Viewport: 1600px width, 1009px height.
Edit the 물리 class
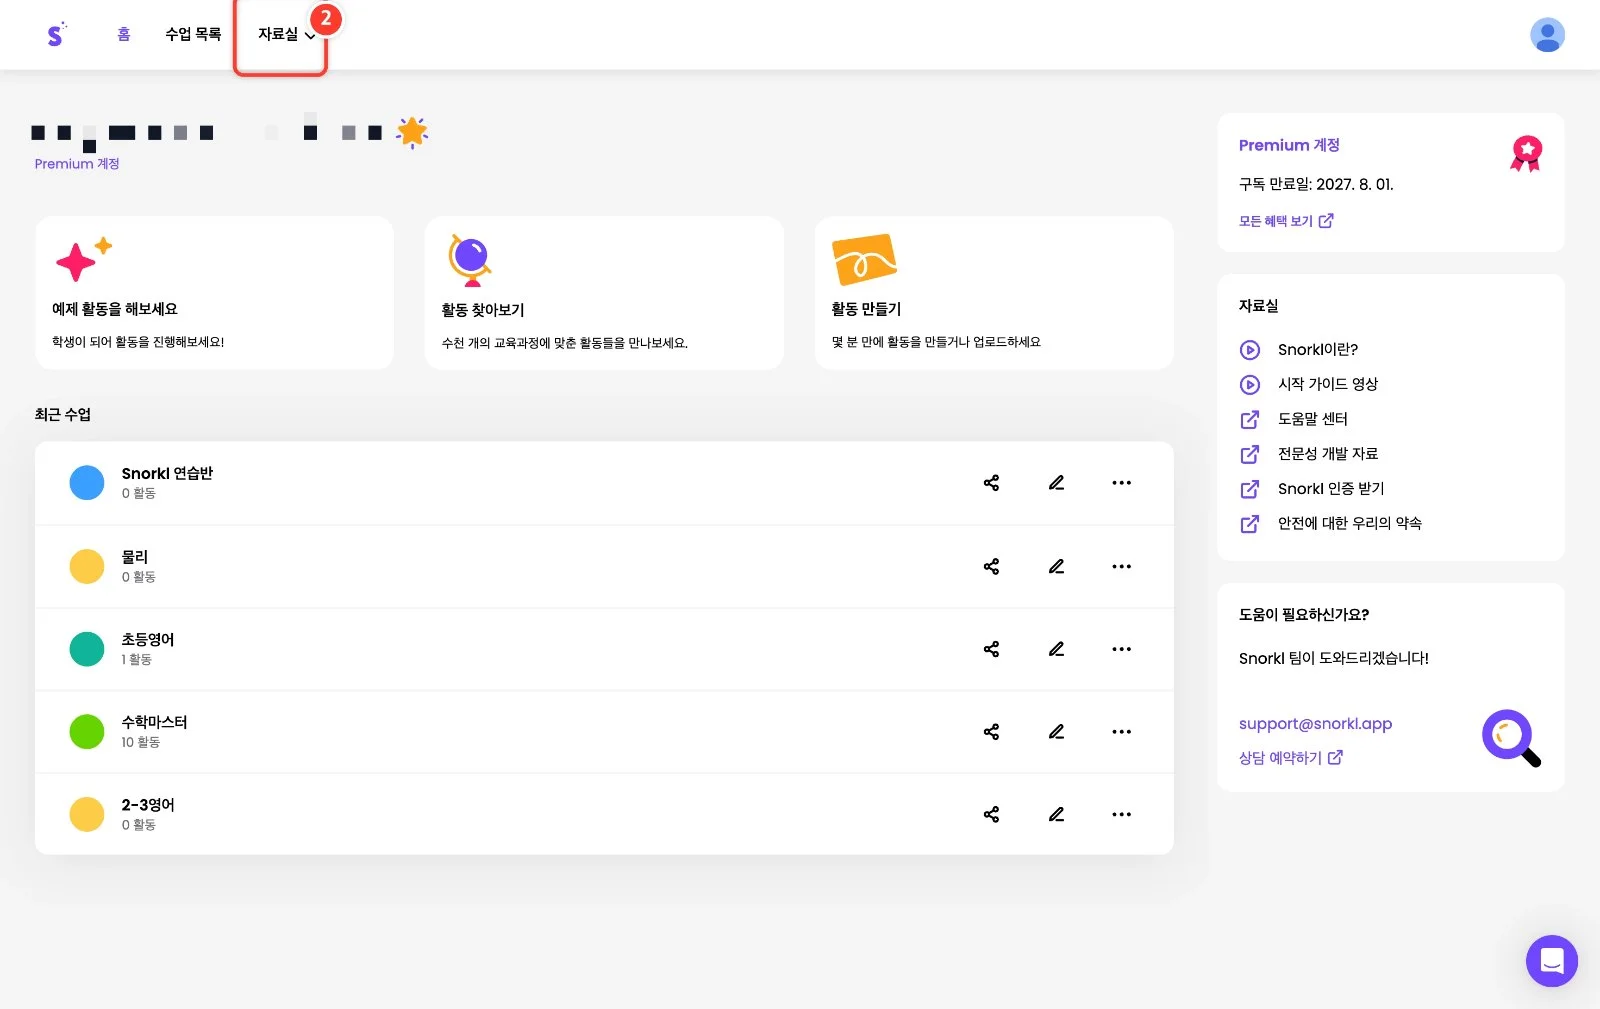coord(1056,567)
